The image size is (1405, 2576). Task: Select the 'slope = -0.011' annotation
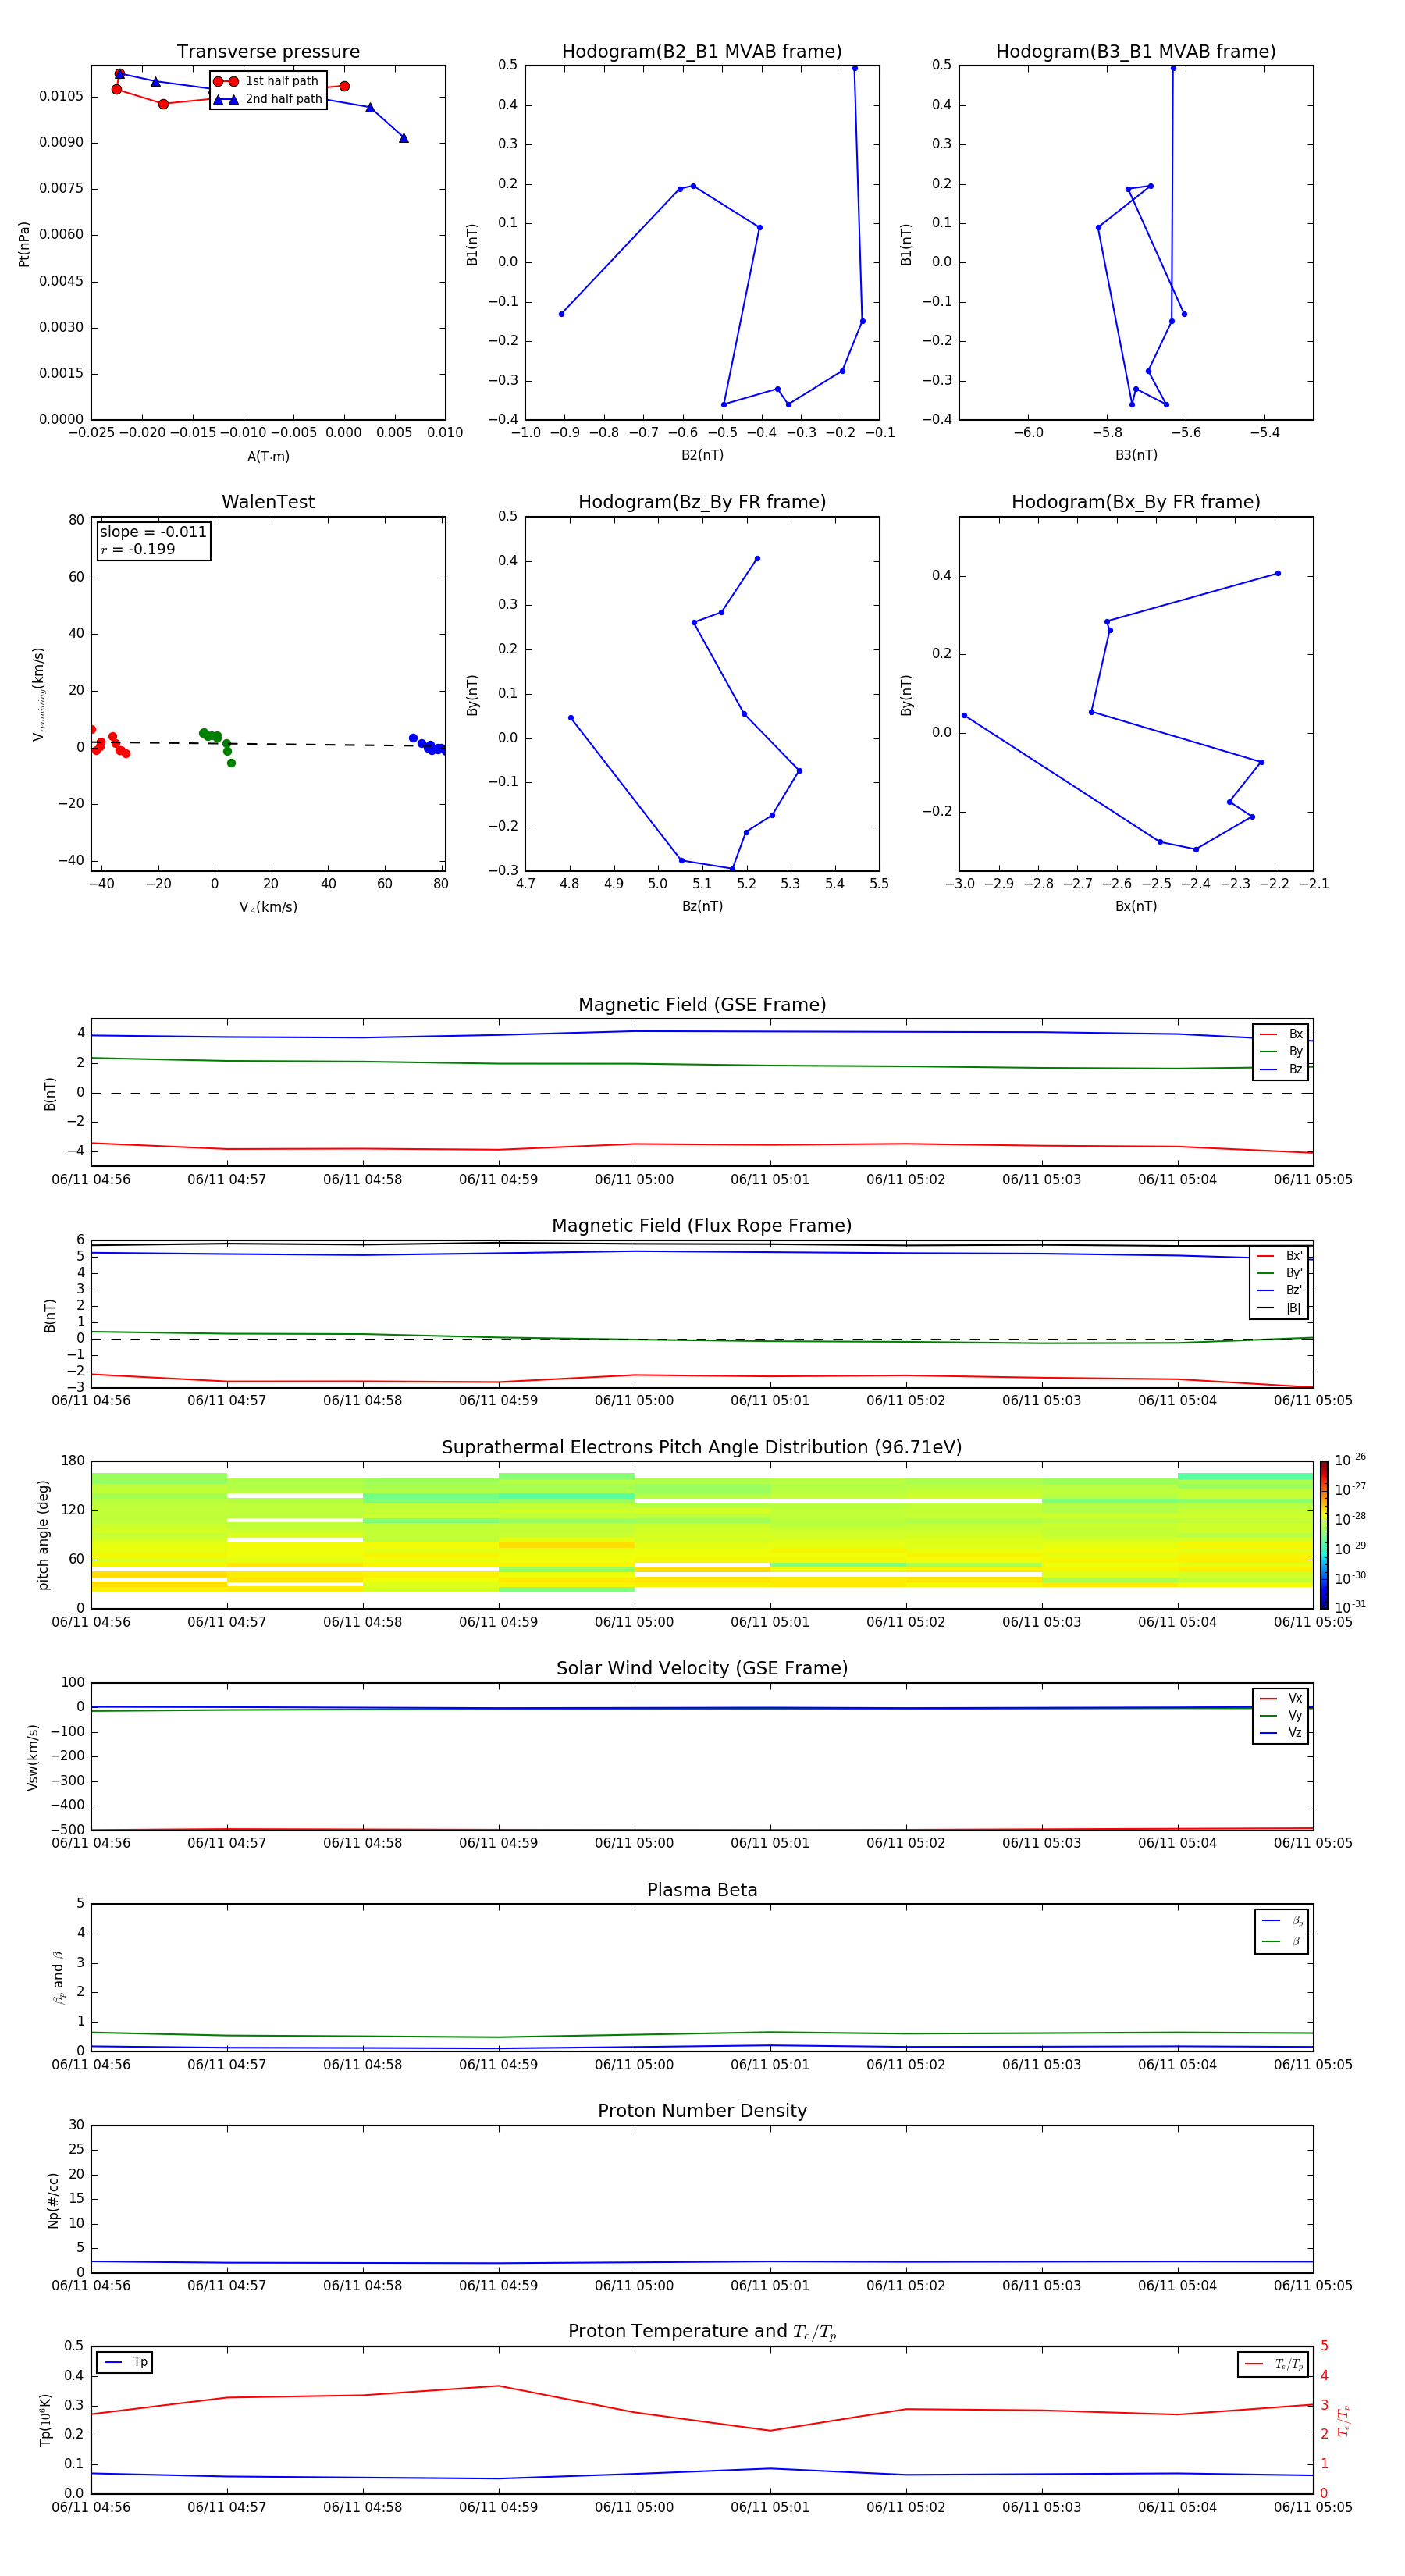tap(153, 532)
